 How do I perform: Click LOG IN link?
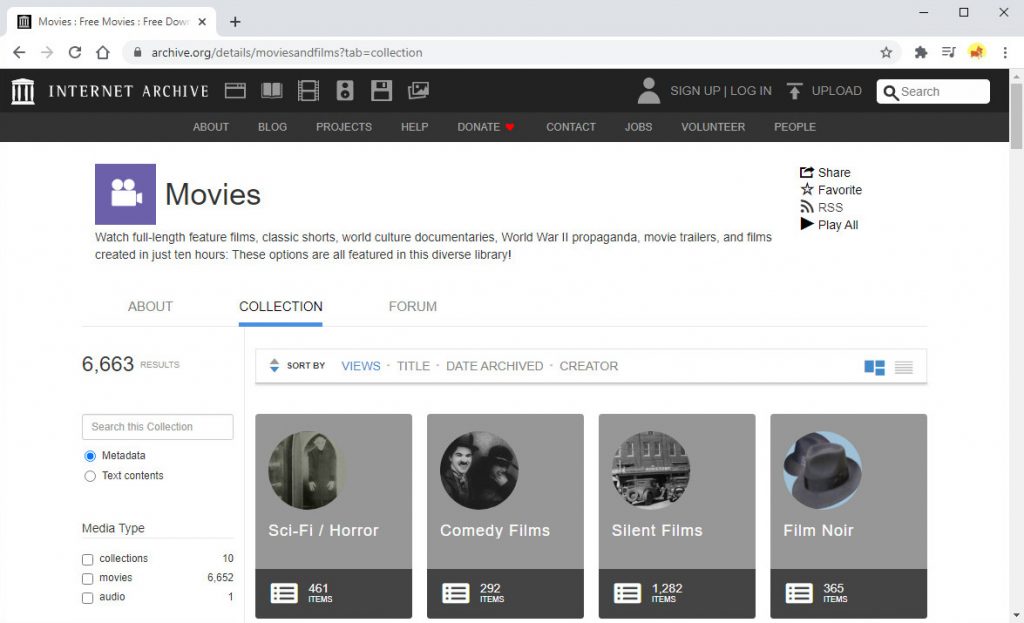[751, 91]
